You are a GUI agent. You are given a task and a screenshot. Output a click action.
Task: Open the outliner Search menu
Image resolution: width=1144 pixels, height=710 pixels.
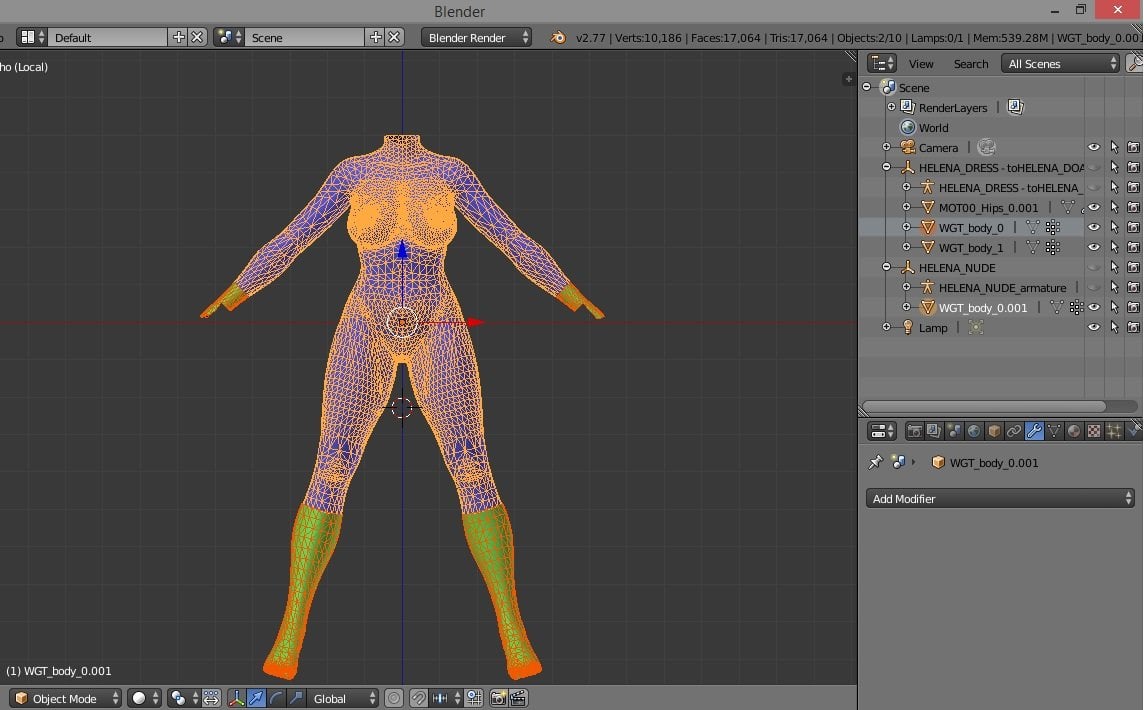tap(971, 64)
